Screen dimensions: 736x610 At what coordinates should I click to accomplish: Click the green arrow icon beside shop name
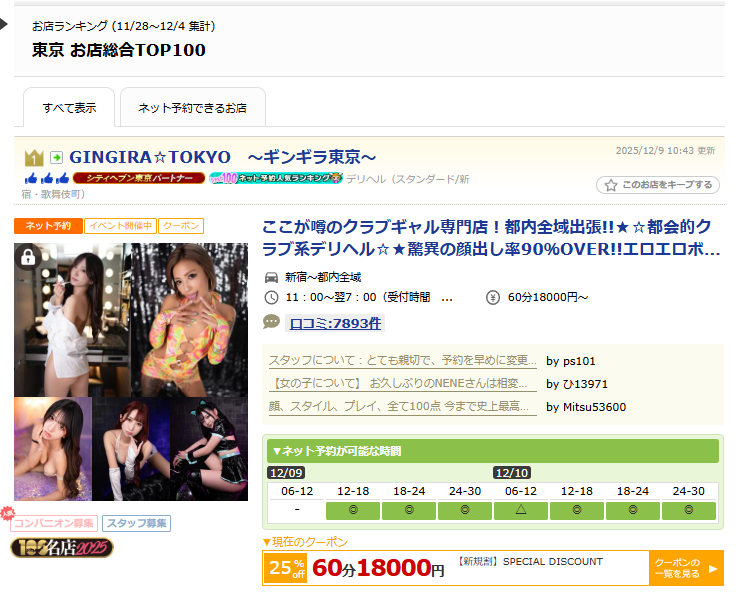[x=56, y=158]
